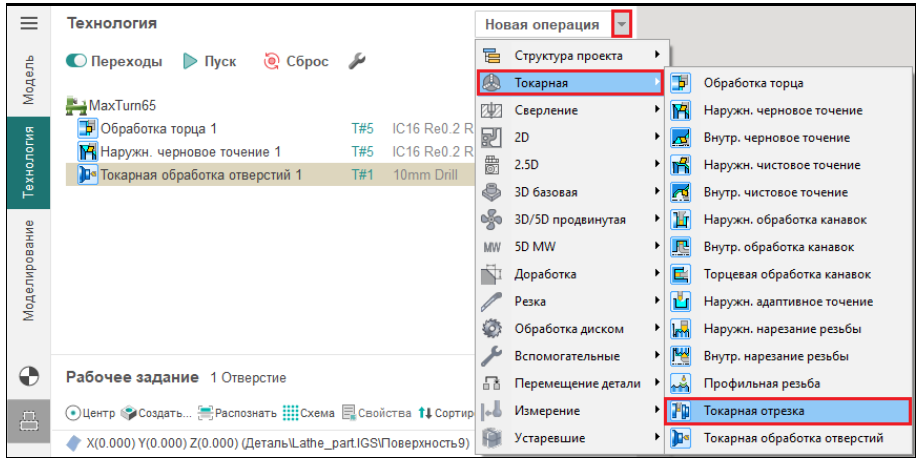This screenshot has height=463, width=923.
Task: Select Обработка торца in submenu
Action: tap(752, 83)
